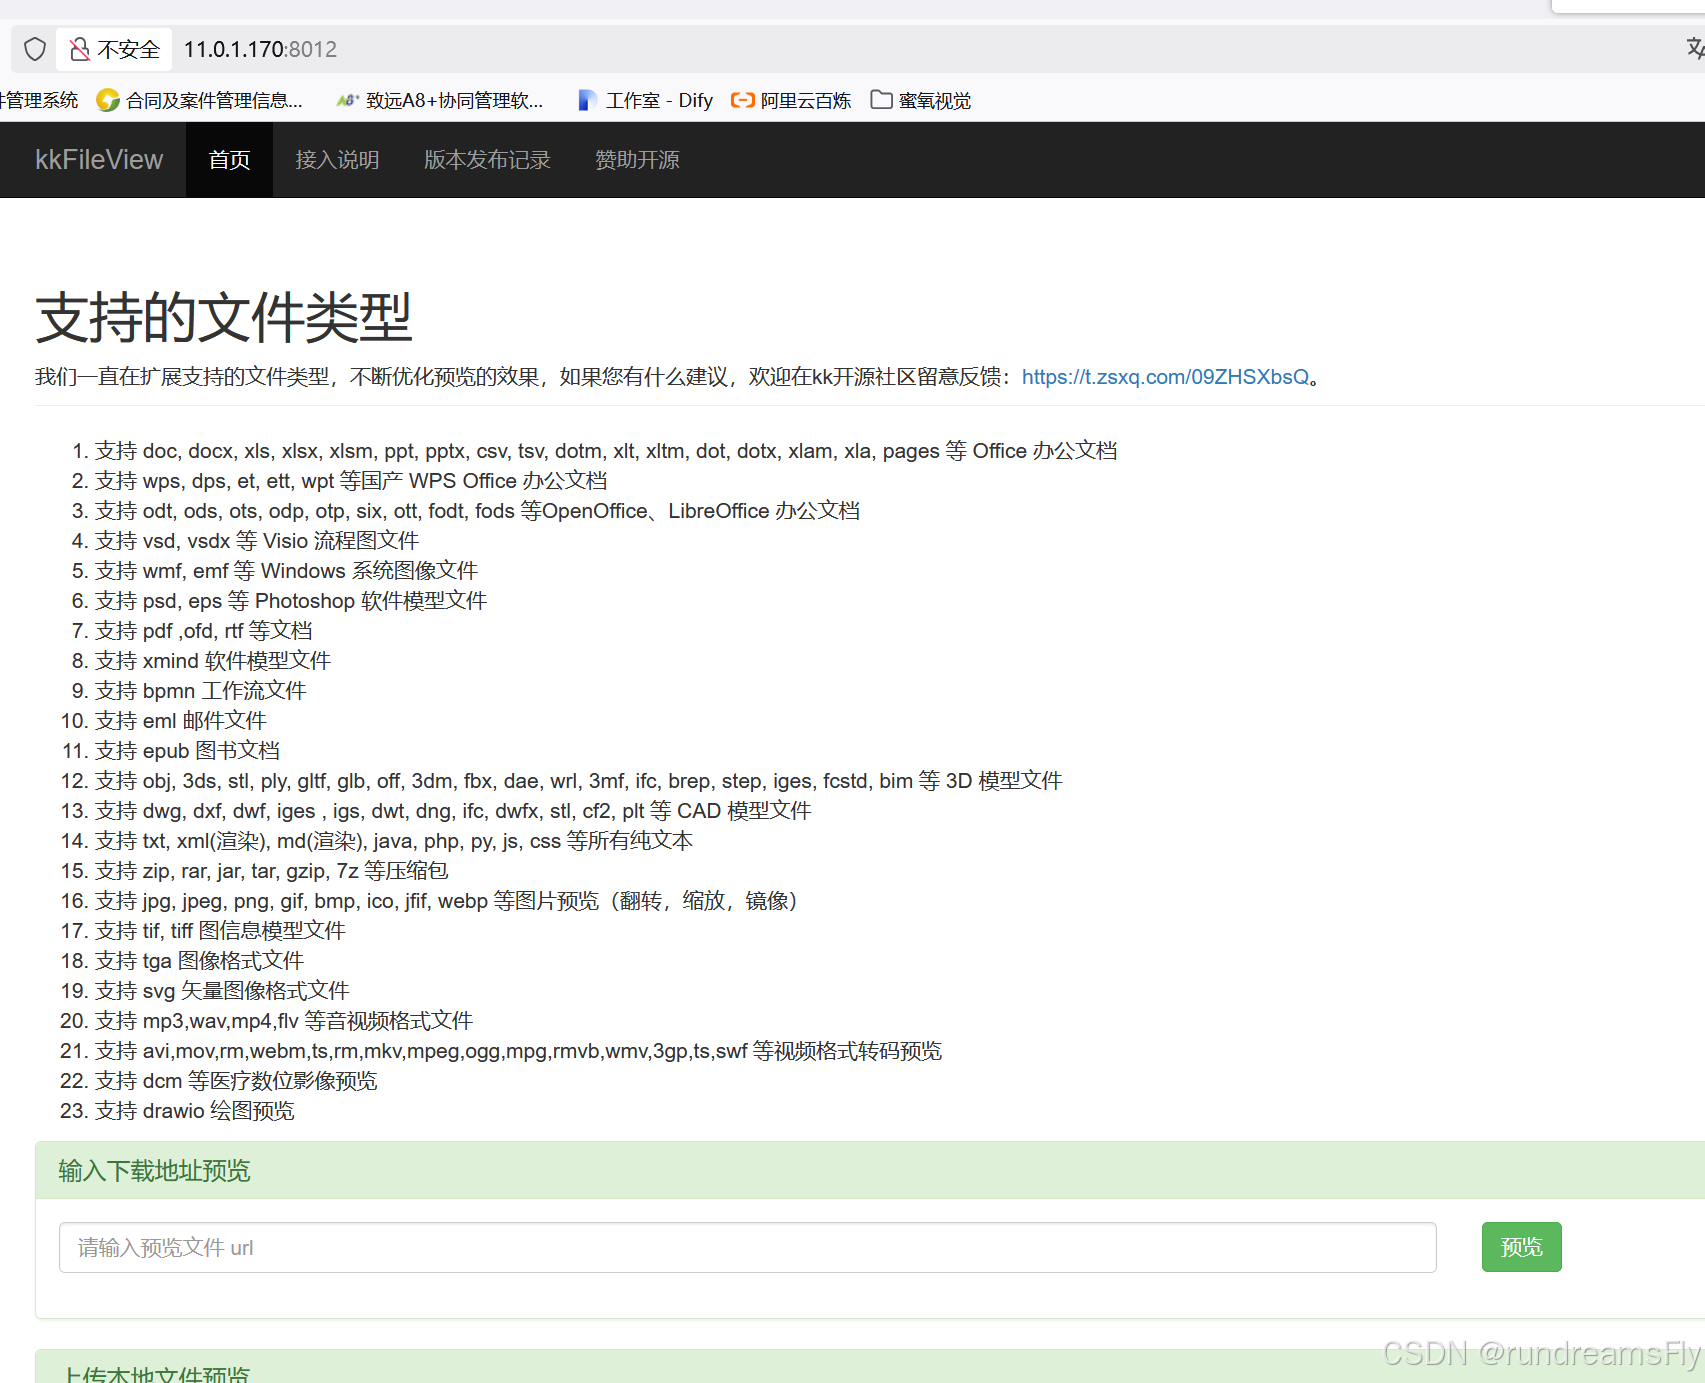Click the insecure connection padlock icon
Image resolution: width=1705 pixels, height=1383 pixels.
coord(80,49)
